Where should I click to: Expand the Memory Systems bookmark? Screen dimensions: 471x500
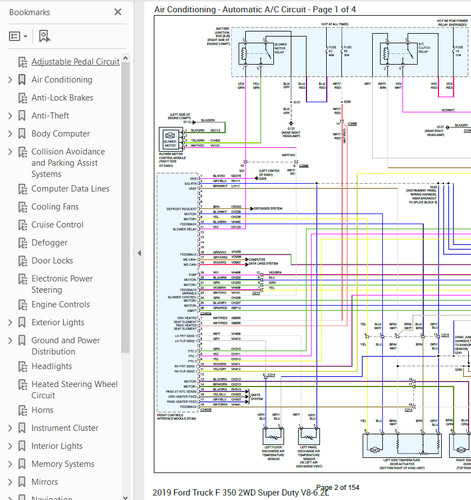click(x=10, y=464)
